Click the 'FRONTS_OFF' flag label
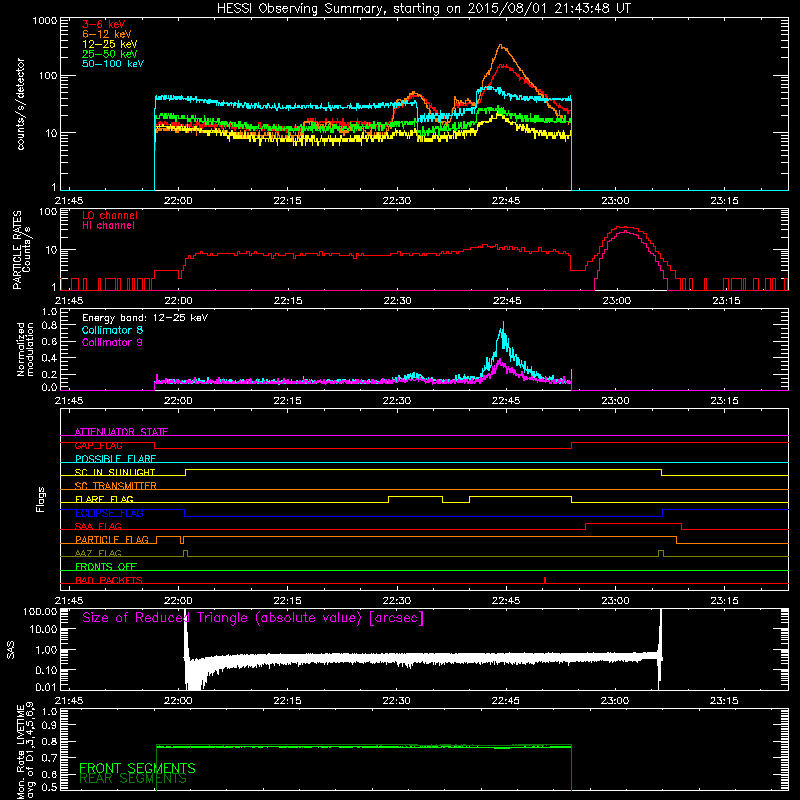 point(106,567)
